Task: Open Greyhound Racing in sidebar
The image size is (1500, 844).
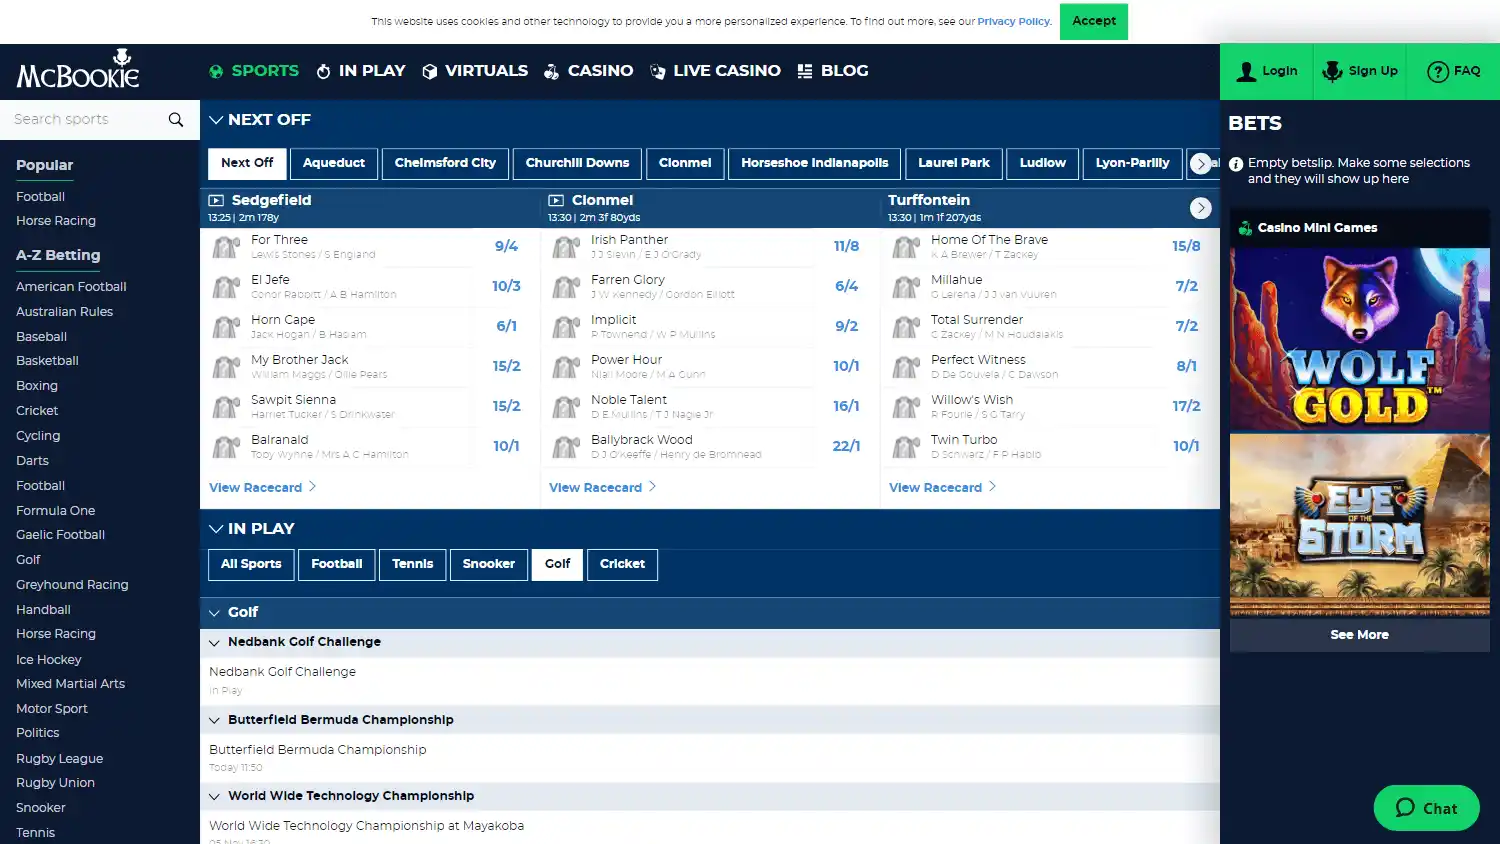Action: point(72,585)
